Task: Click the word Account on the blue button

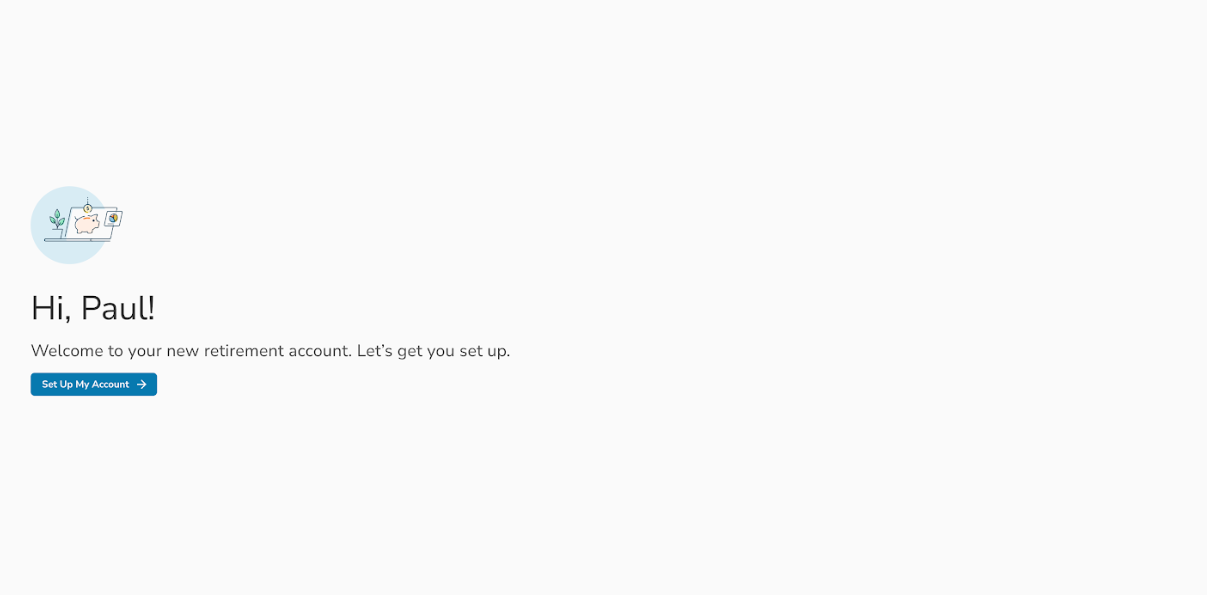Action: point(110,384)
